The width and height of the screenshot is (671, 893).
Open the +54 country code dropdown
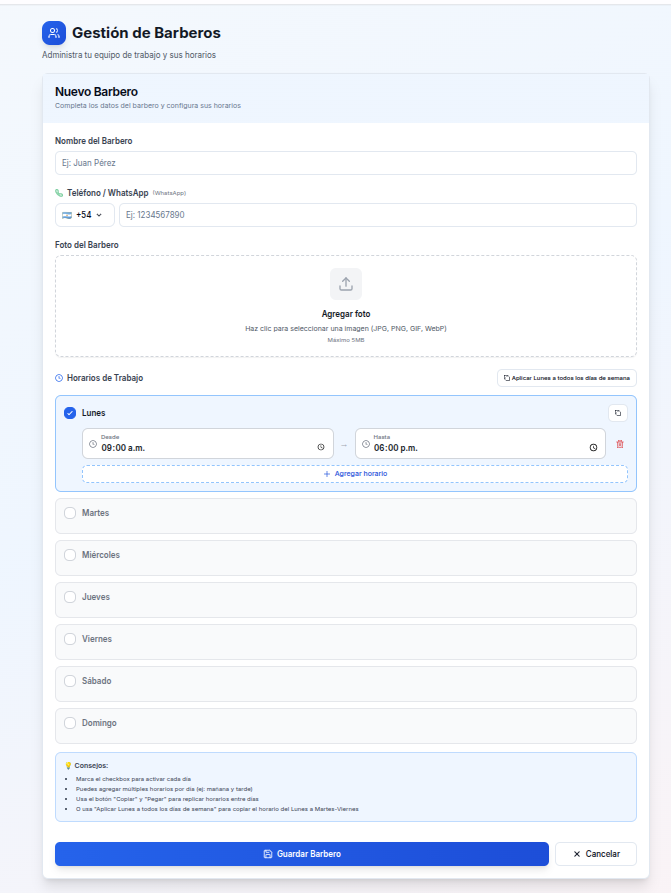(x=85, y=215)
